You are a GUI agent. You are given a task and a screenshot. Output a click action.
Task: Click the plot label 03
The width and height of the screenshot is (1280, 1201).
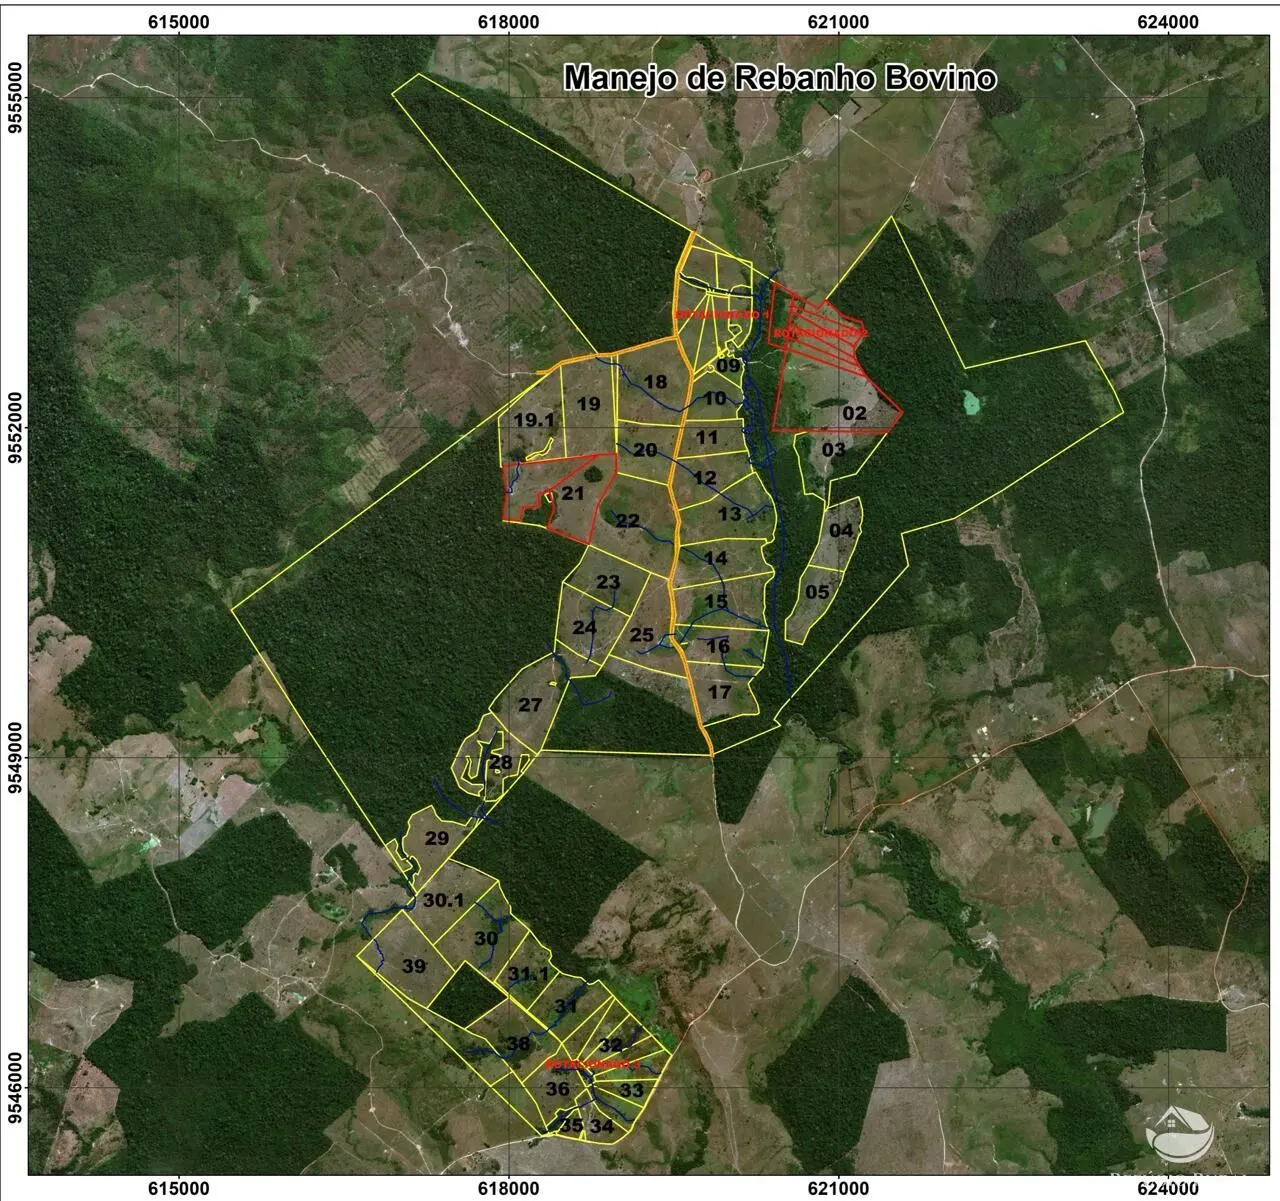833,449
